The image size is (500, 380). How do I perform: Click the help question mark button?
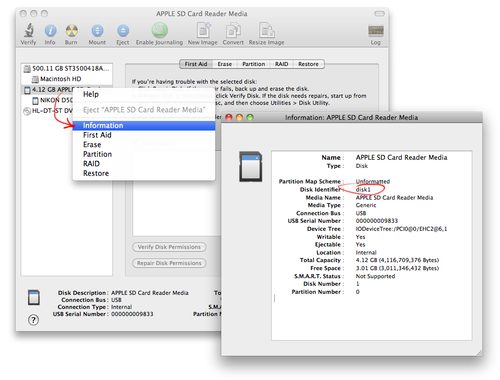(33, 320)
